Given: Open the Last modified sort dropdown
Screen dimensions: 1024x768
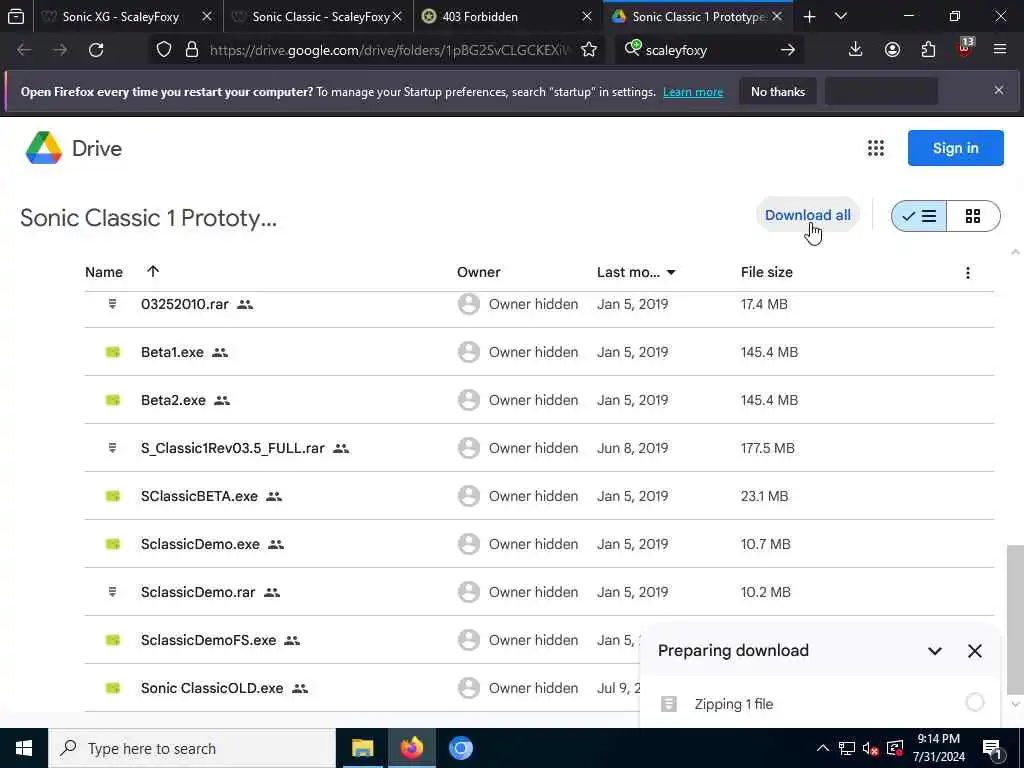Looking at the screenshot, I should [x=671, y=272].
